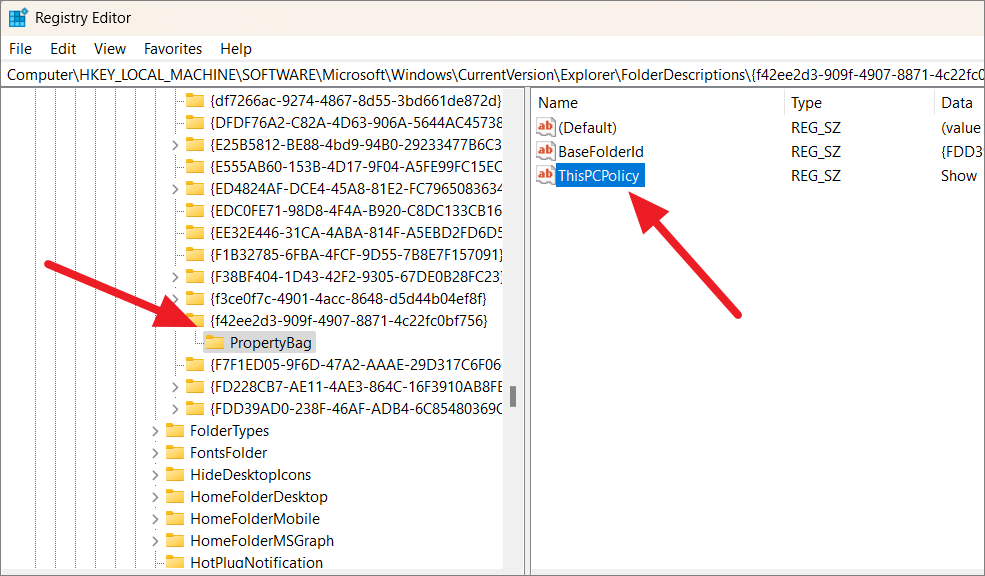Expand the FolderTypes key

pos(155,431)
